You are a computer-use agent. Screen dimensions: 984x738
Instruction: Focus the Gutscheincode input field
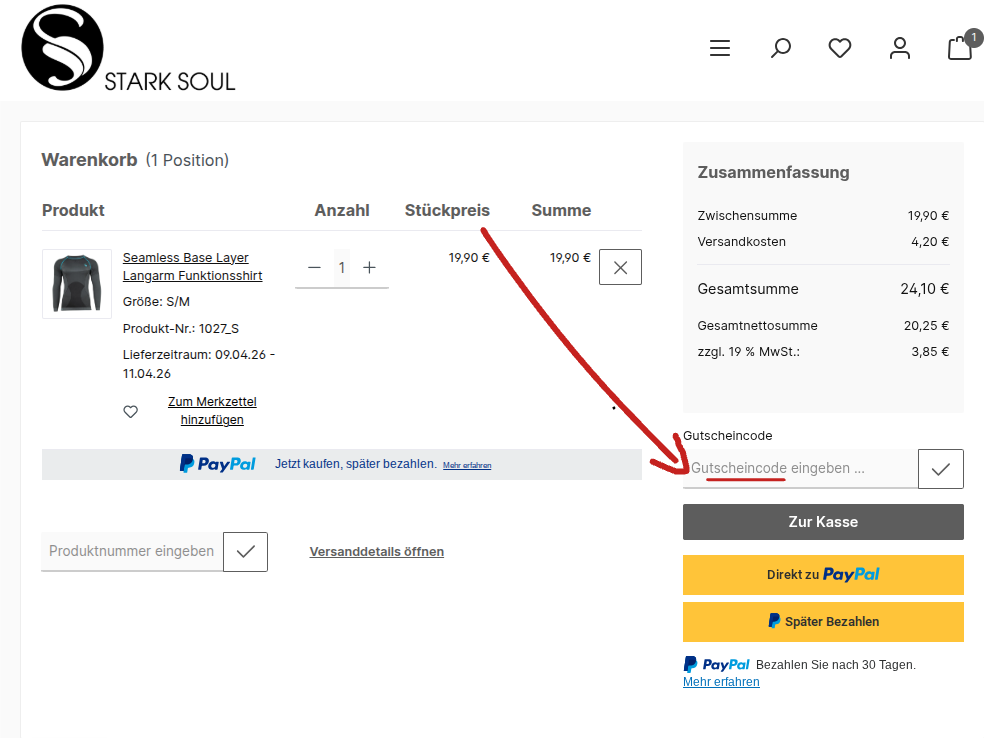pos(800,469)
